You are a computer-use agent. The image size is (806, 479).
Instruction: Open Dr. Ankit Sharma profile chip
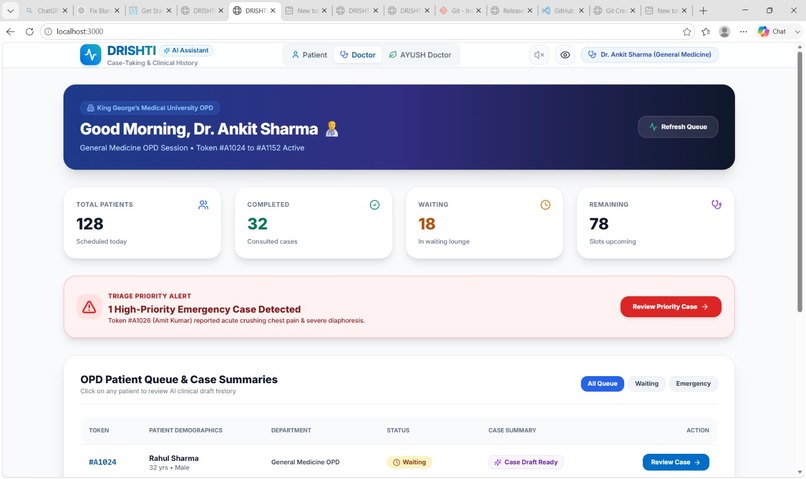650,54
